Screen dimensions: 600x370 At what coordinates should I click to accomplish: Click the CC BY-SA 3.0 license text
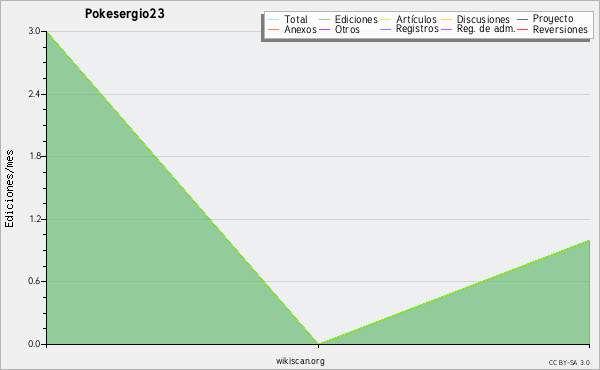coord(569,362)
